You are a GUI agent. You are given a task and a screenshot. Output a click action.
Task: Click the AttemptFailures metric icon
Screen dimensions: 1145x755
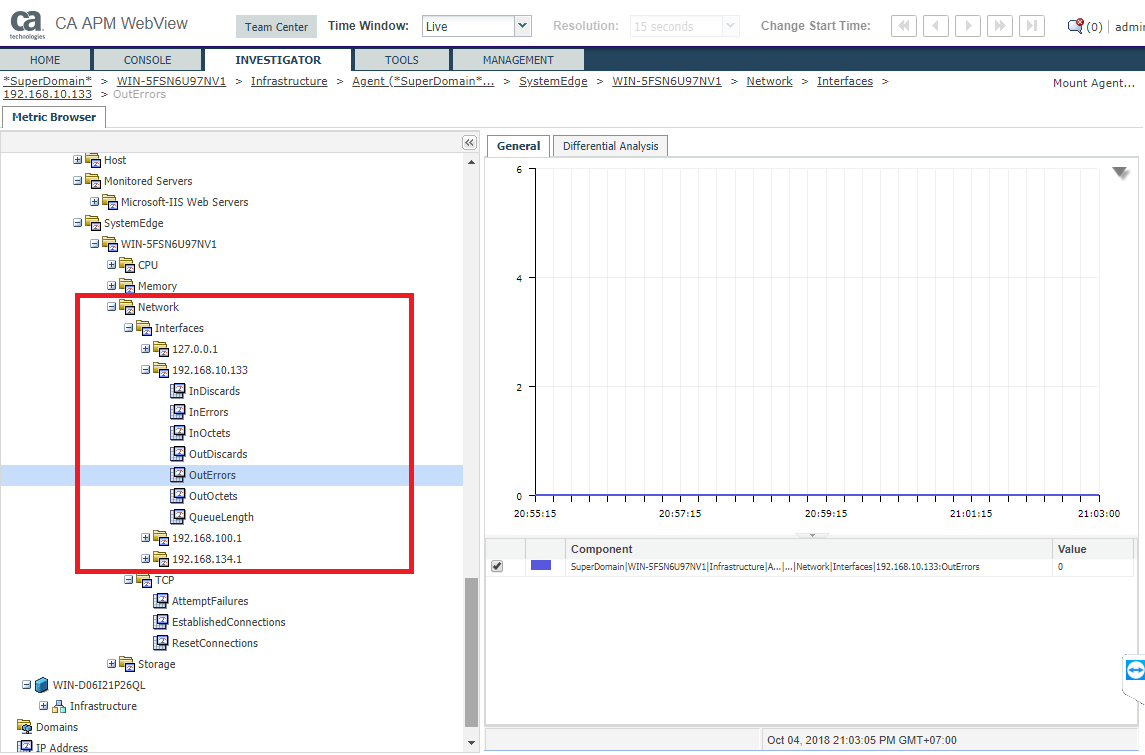point(161,601)
